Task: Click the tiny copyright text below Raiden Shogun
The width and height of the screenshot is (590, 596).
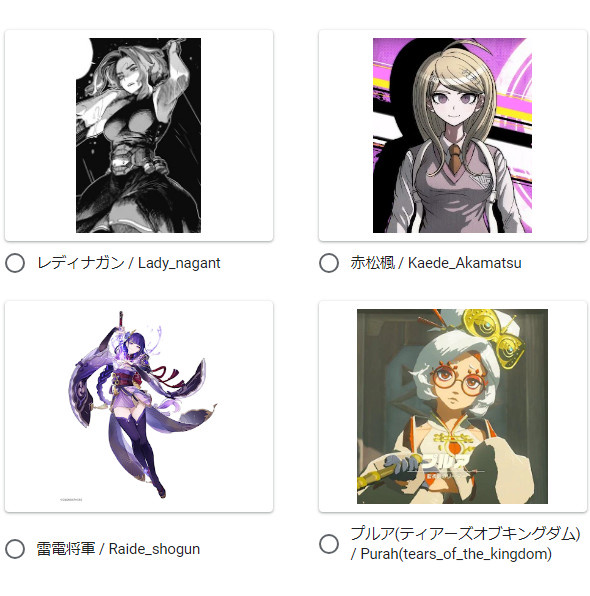Action: 71,499
